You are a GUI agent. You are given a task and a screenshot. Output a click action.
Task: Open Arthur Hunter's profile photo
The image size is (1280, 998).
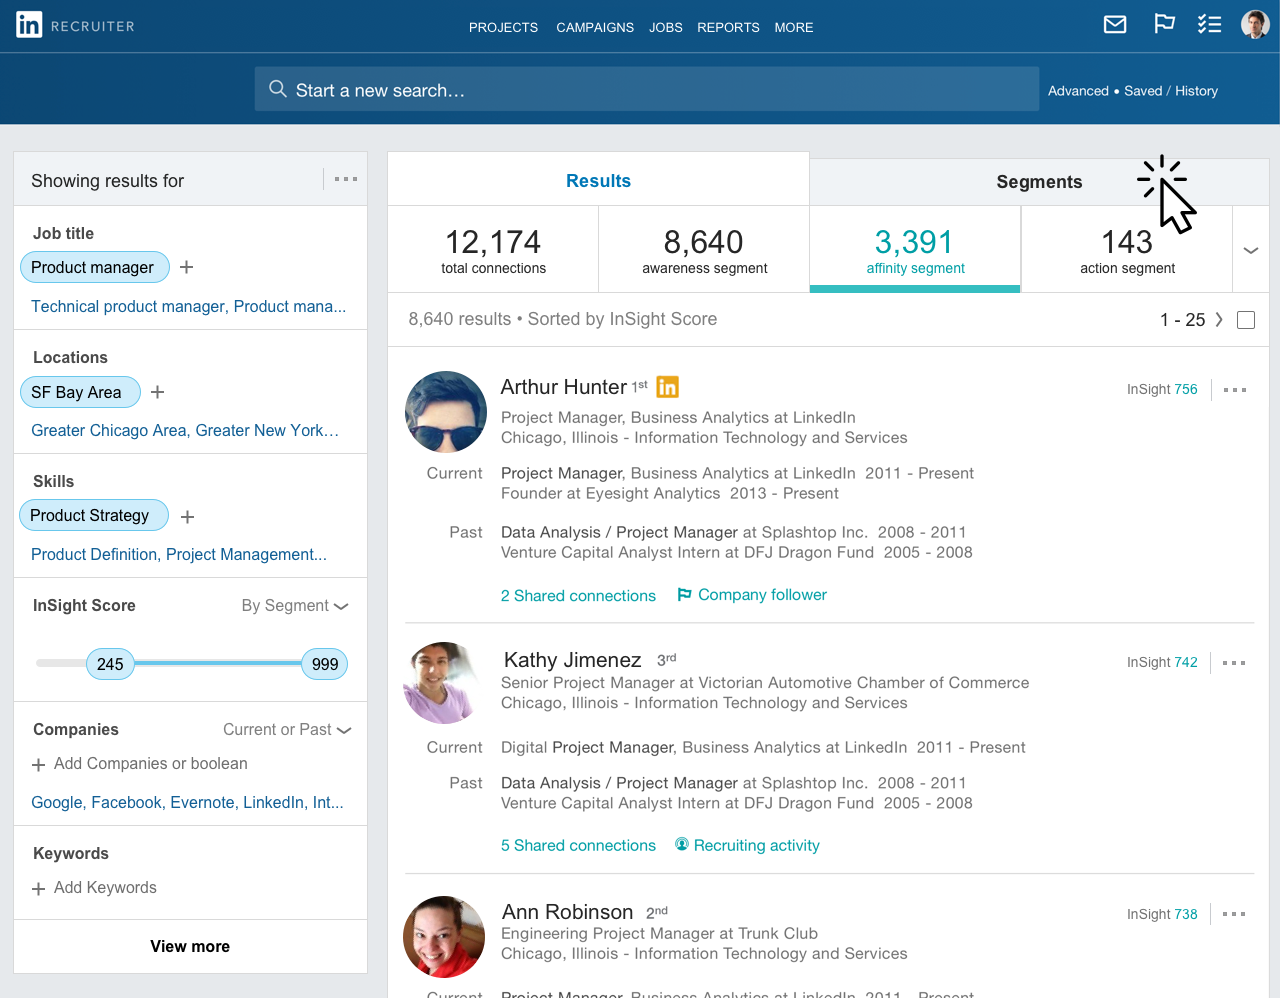446,412
